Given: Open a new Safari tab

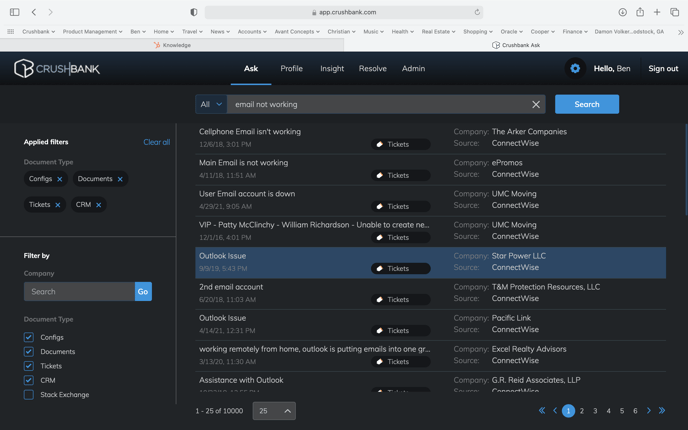Looking at the screenshot, I should [x=657, y=12].
